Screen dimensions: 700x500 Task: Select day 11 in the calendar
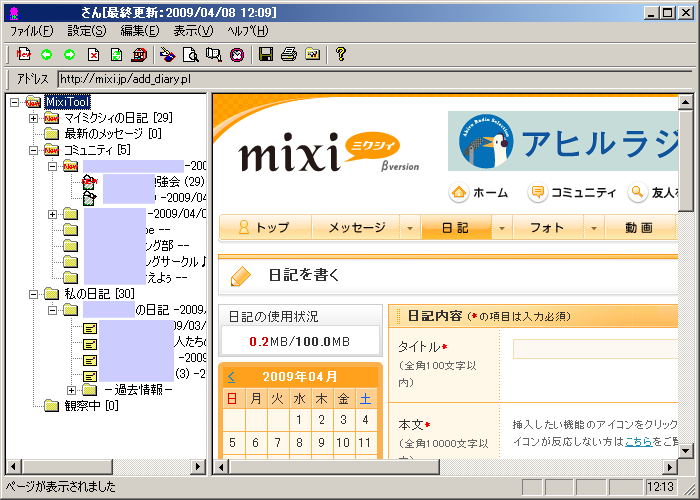[365, 442]
